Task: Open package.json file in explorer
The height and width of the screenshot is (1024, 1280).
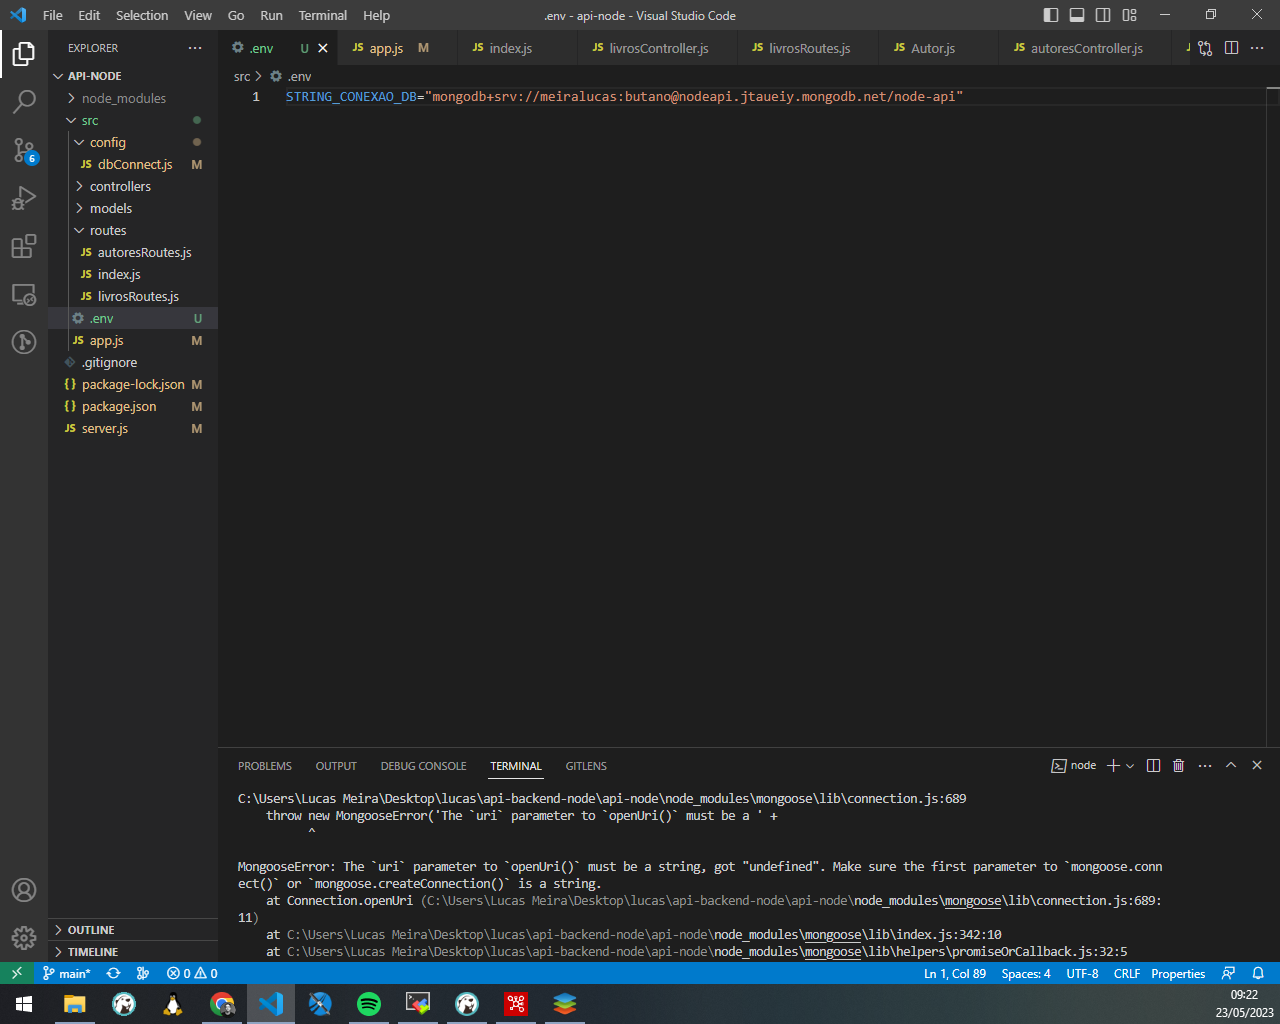Action: pos(133,406)
